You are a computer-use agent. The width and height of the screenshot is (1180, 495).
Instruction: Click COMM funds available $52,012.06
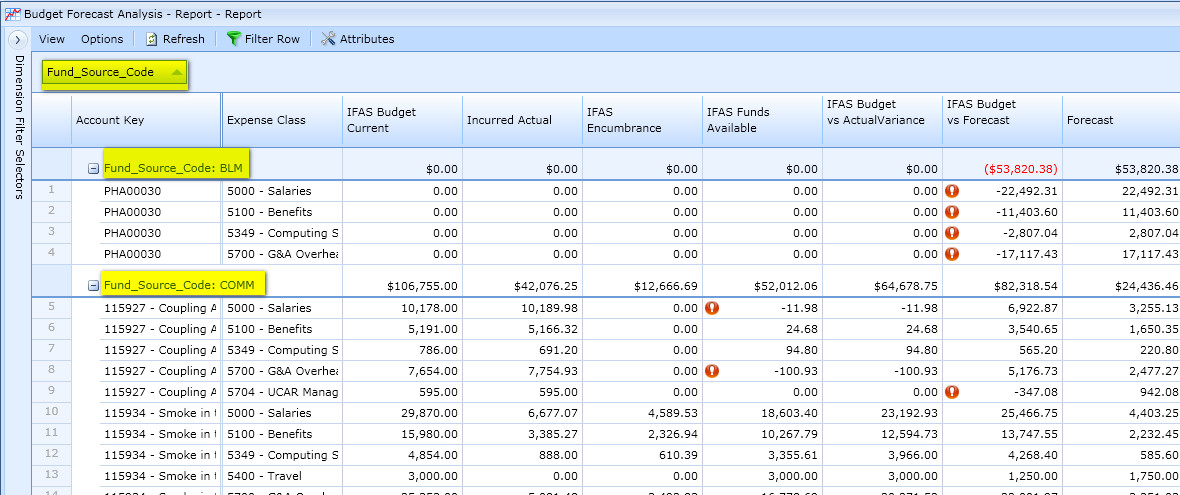pos(786,286)
